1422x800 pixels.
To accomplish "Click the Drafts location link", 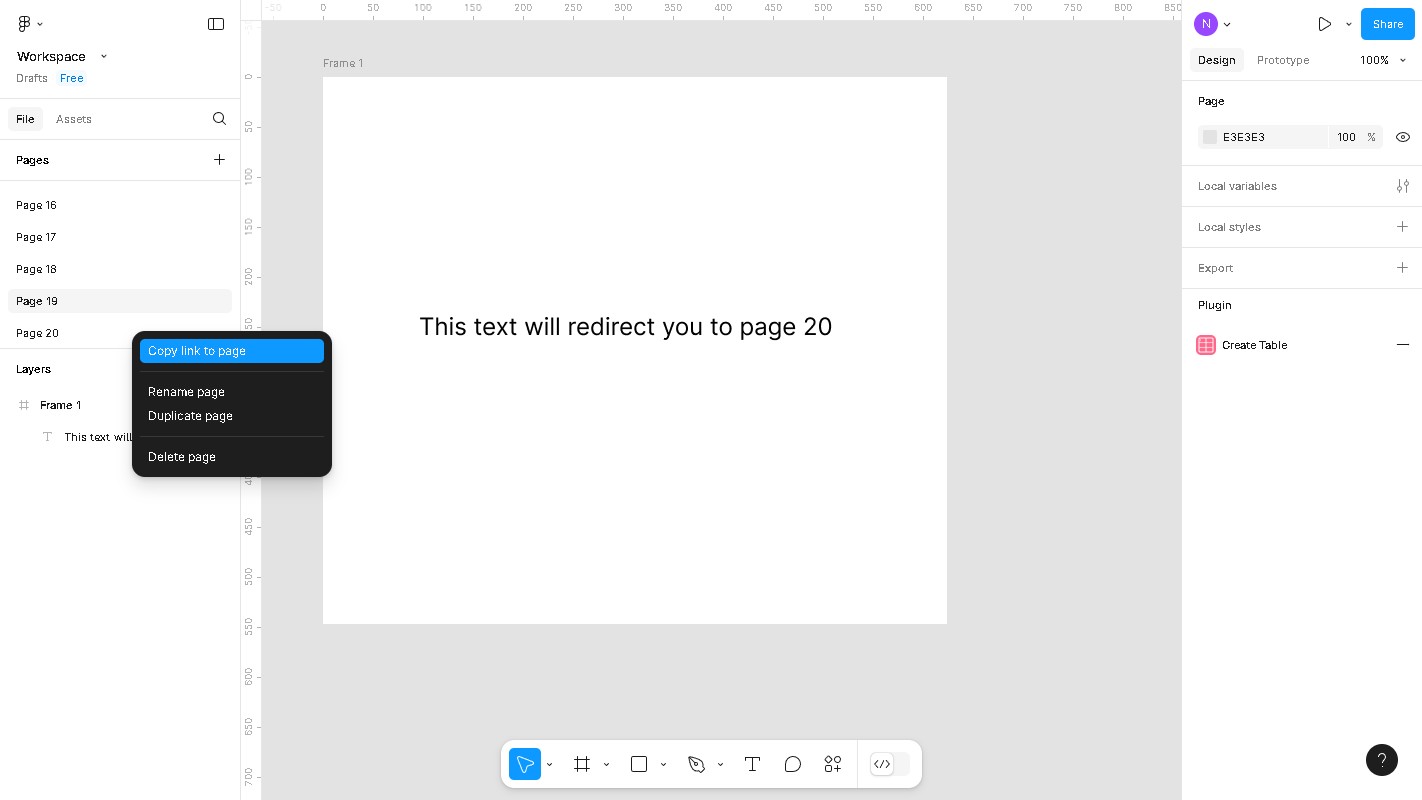I will [x=32, y=78].
